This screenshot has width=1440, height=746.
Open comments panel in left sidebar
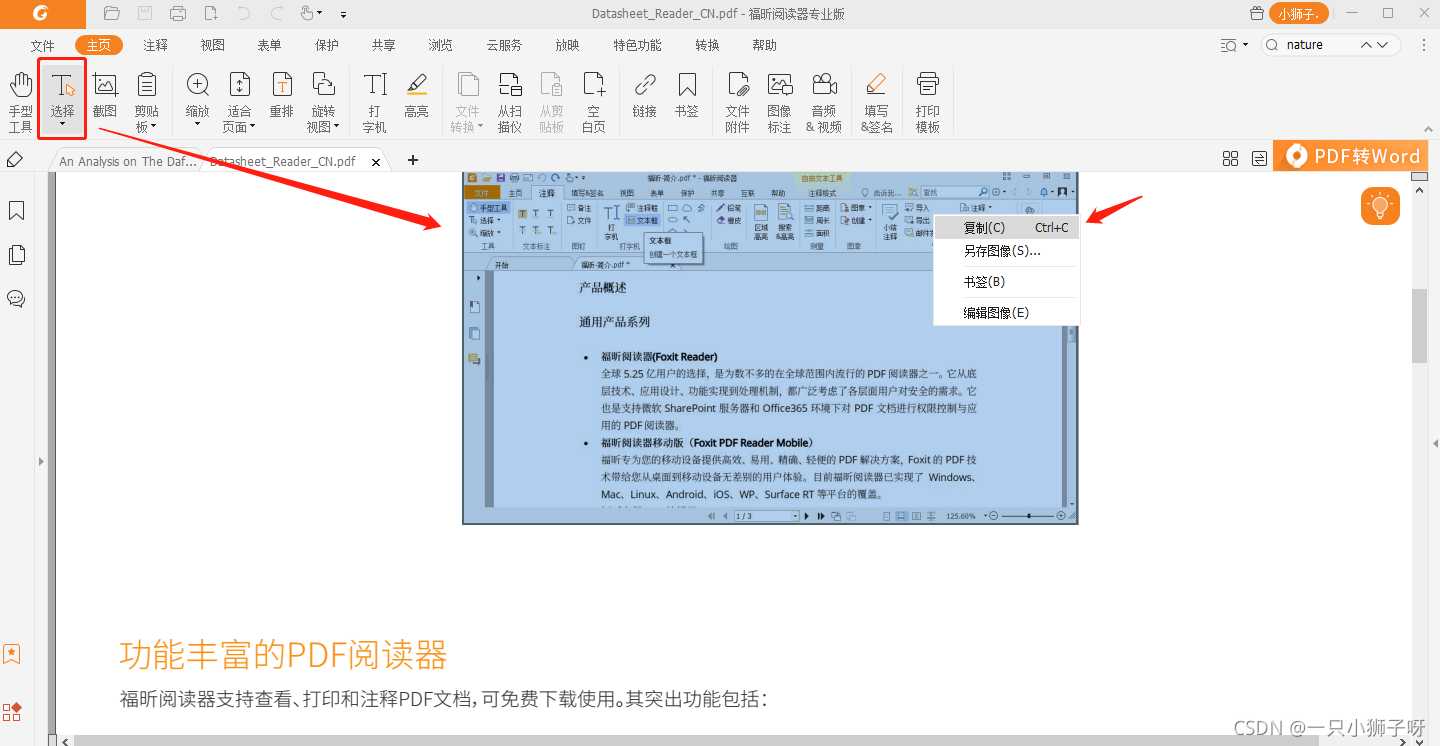coord(16,299)
